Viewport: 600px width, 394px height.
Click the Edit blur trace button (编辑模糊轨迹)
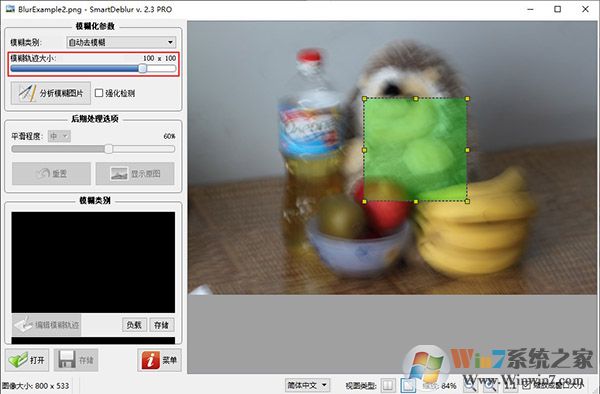46,325
